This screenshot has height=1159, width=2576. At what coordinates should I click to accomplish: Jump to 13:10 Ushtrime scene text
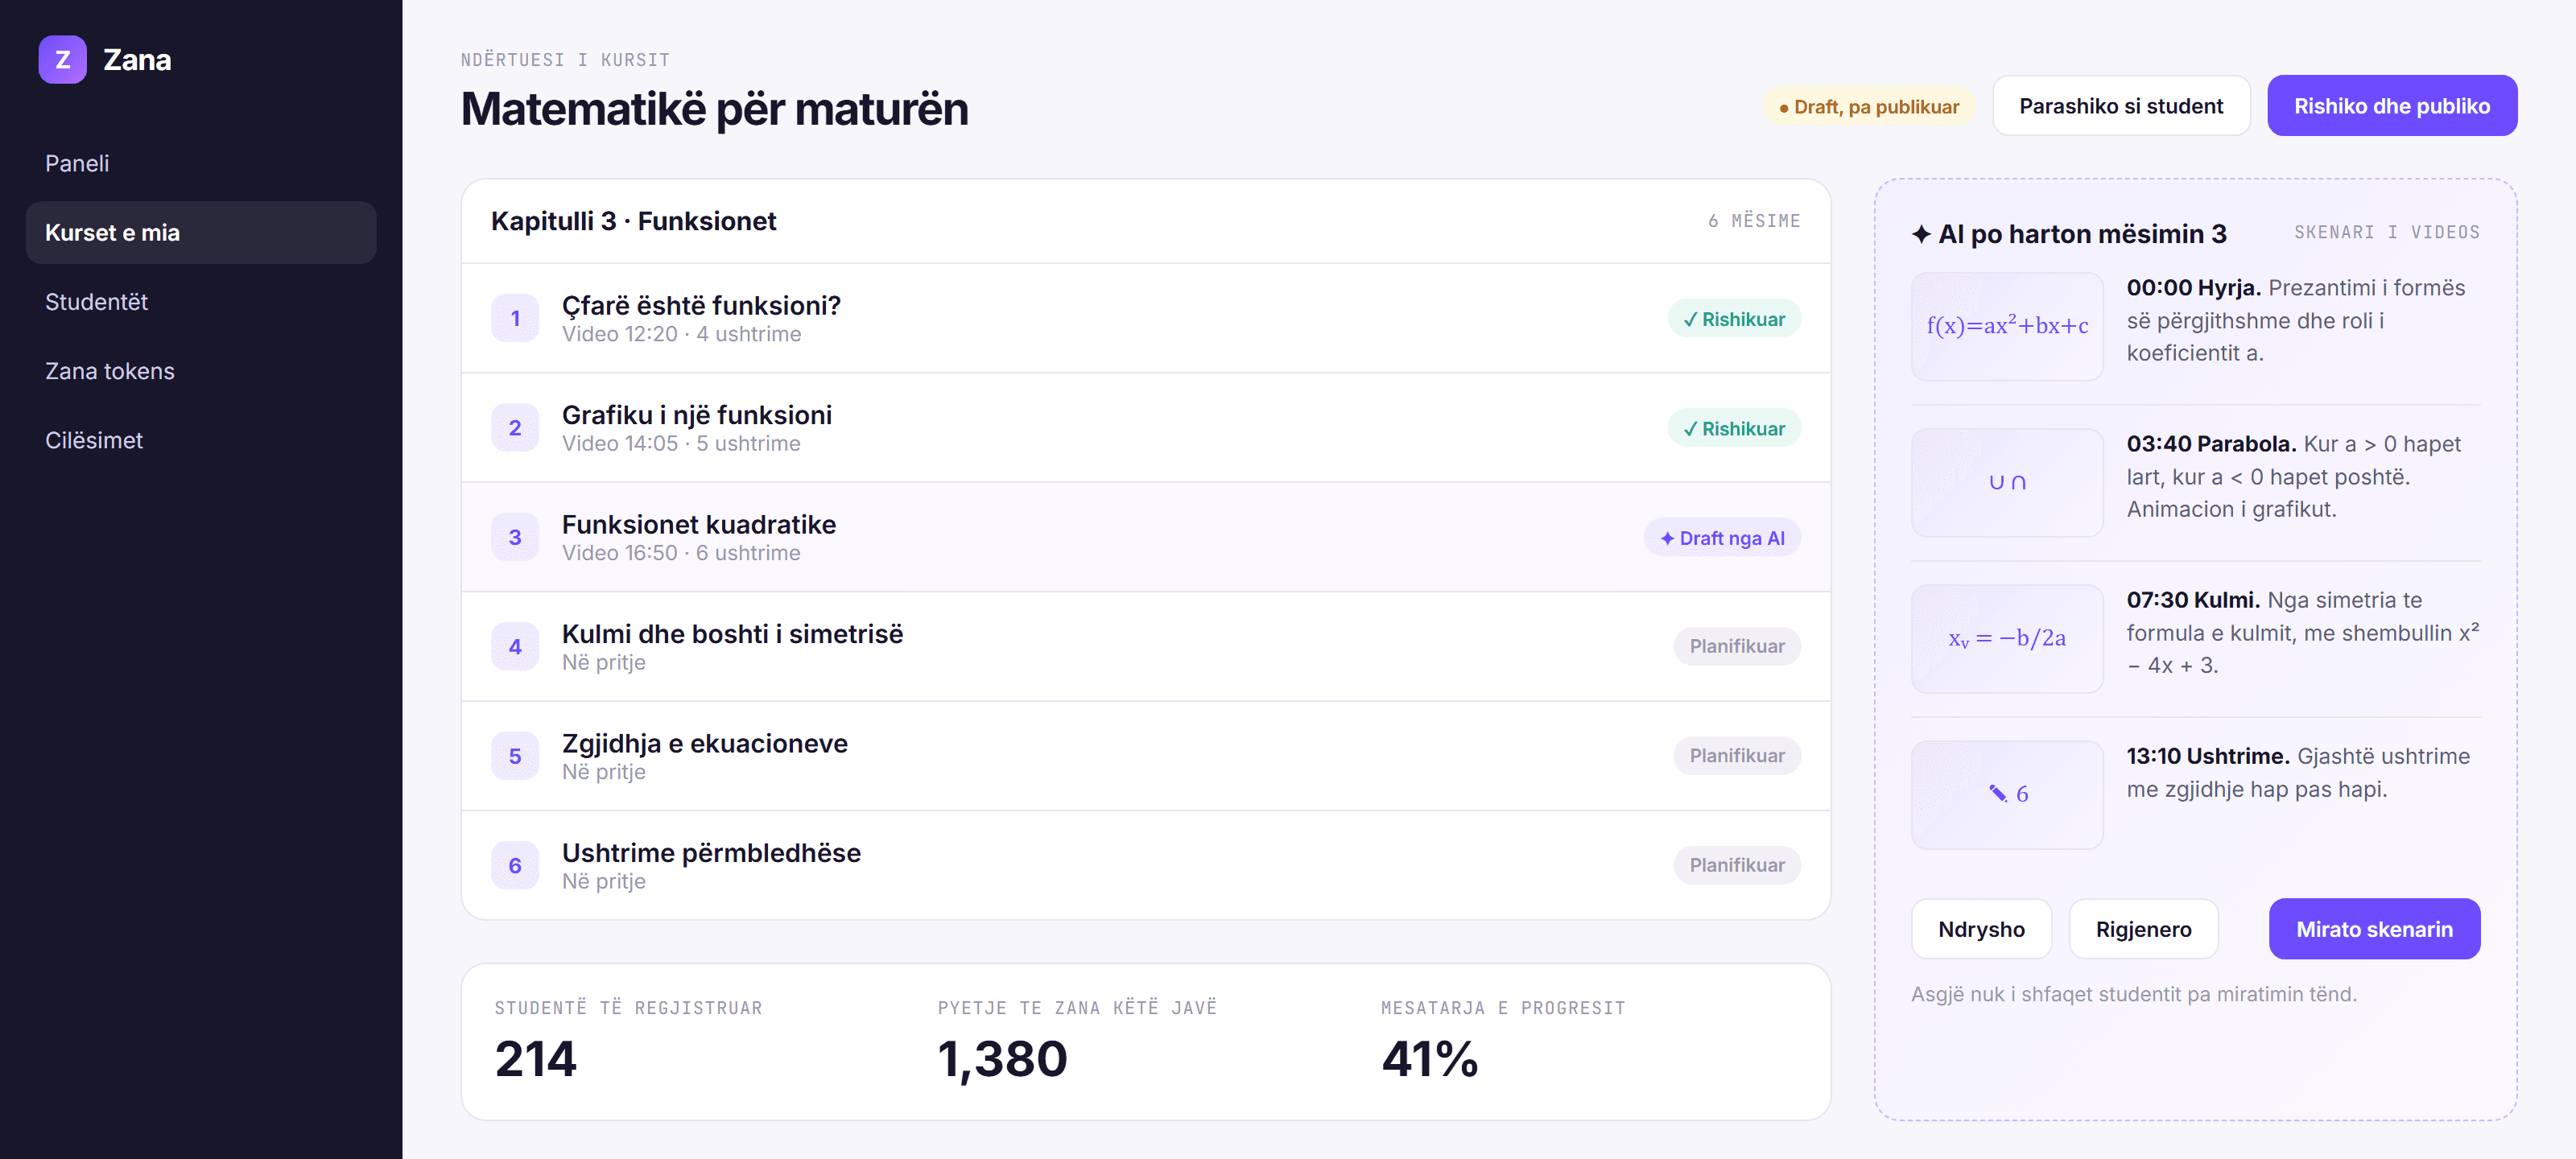click(2298, 772)
